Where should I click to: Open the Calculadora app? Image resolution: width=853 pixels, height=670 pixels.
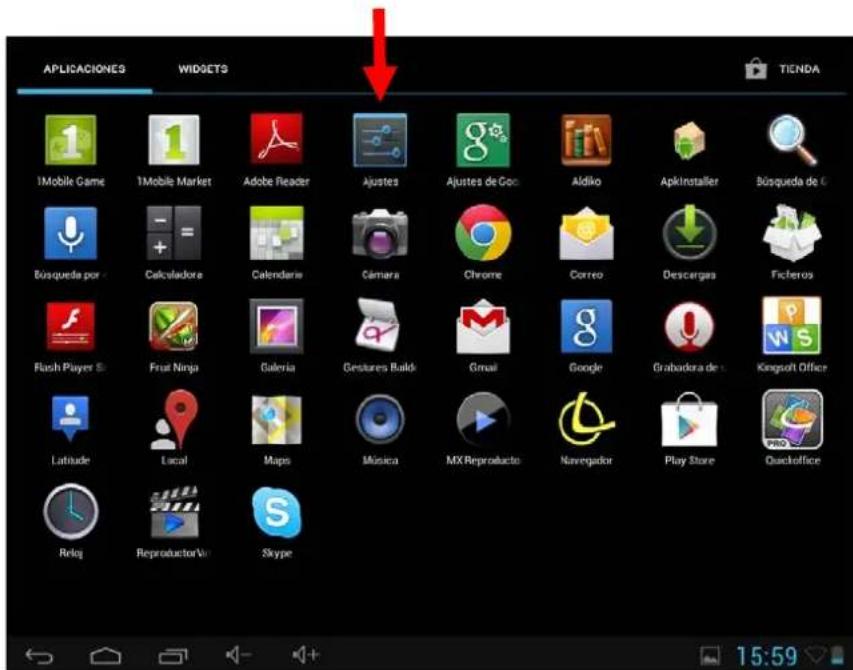(x=174, y=233)
